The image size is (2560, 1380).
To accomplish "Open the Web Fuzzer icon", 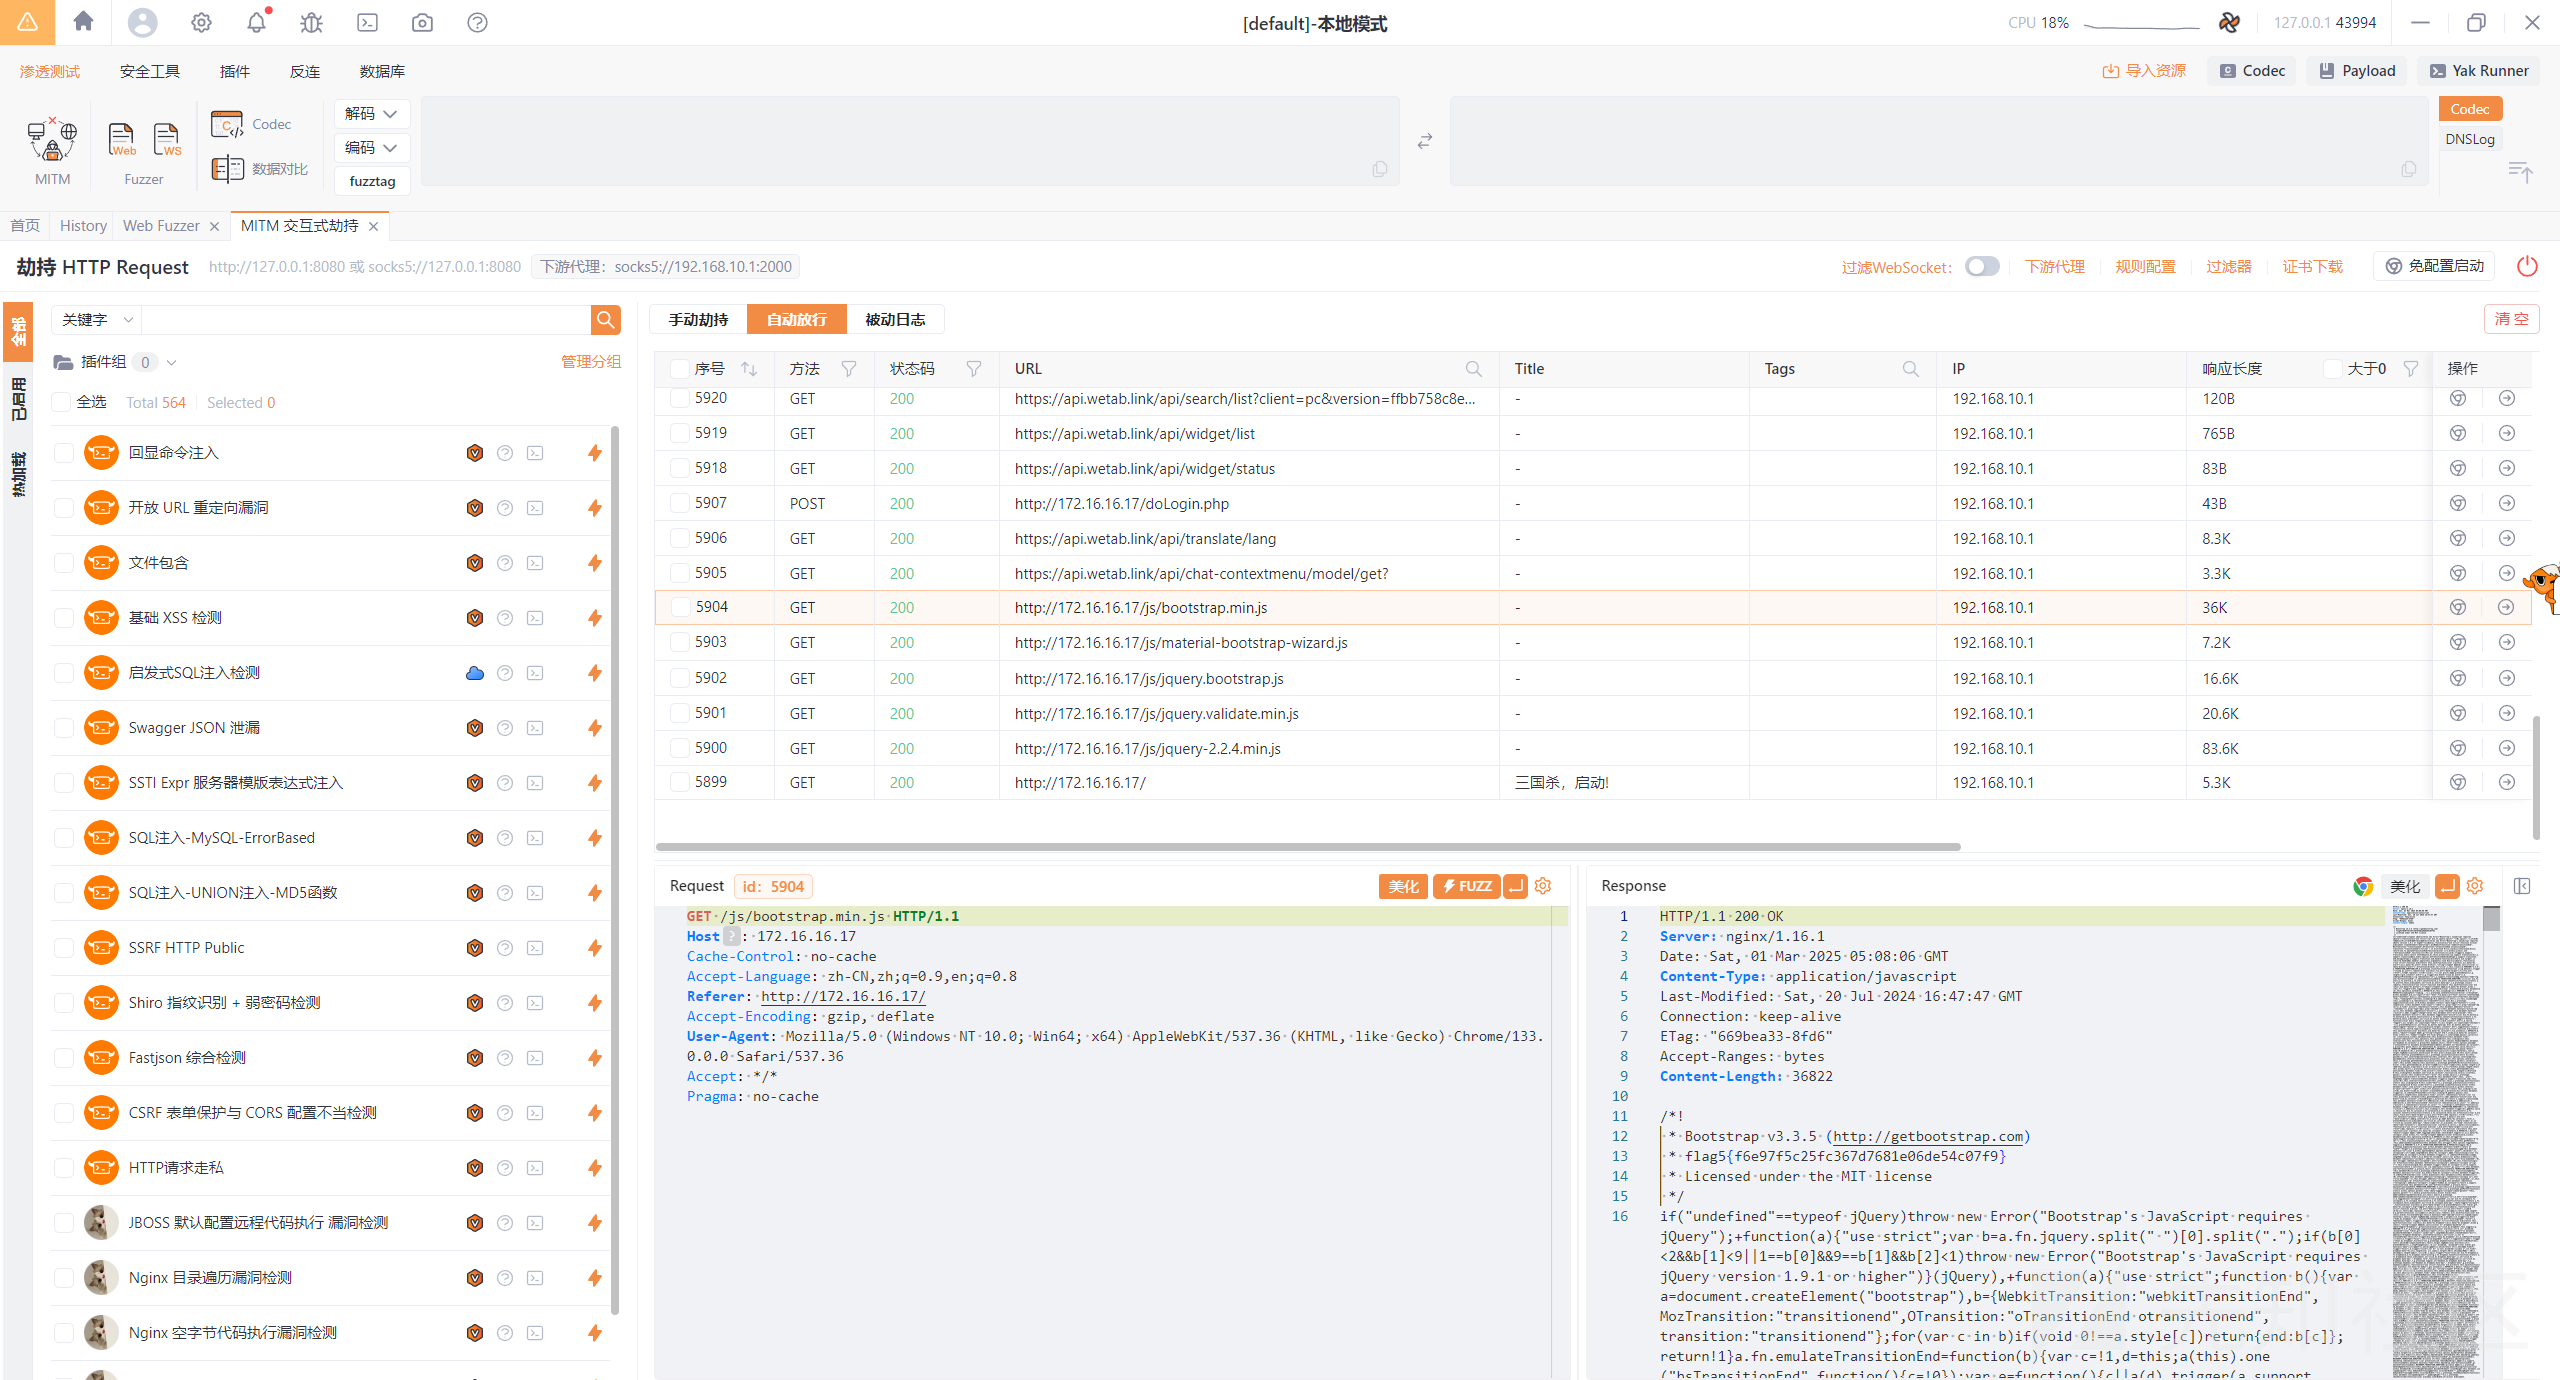I will click(x=122, y=140).
